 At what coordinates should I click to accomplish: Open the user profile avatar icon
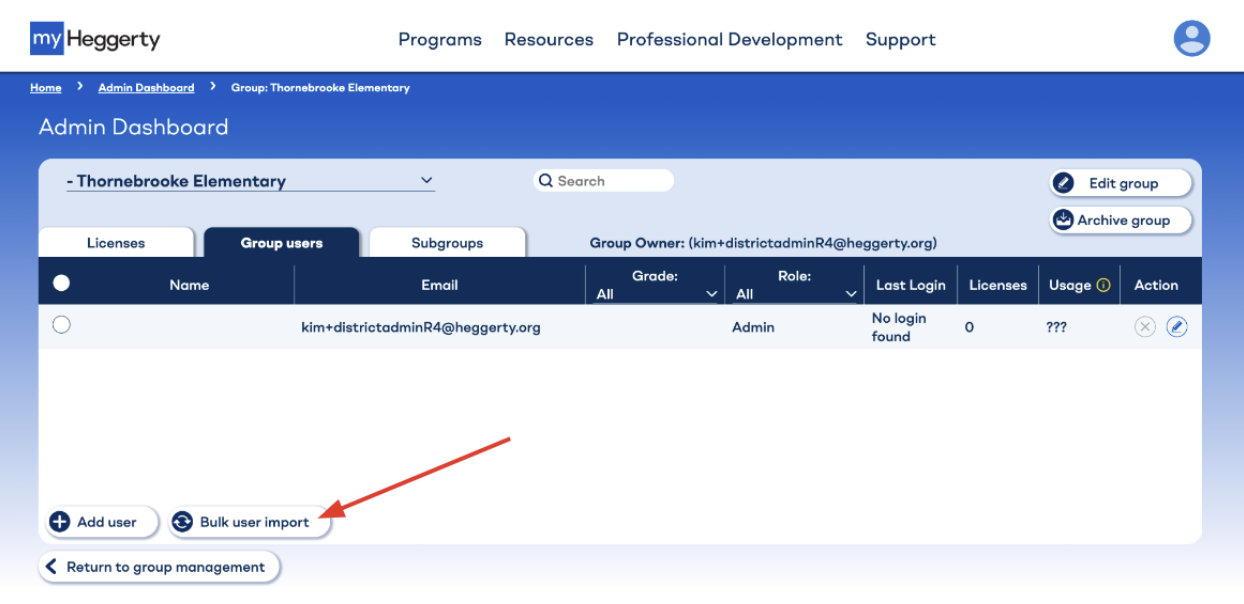[x=1191, y=39]
